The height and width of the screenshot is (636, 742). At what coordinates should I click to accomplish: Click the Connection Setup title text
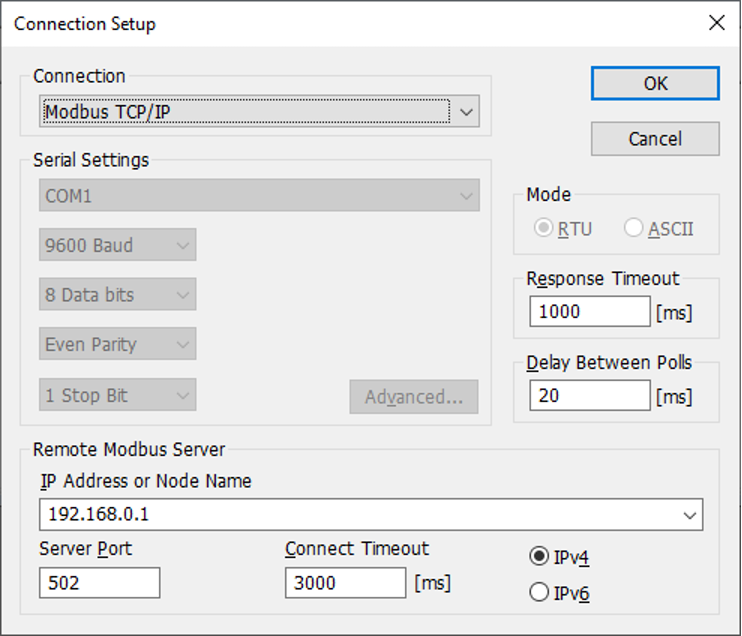pyautogui.click(x=85, y=24)
